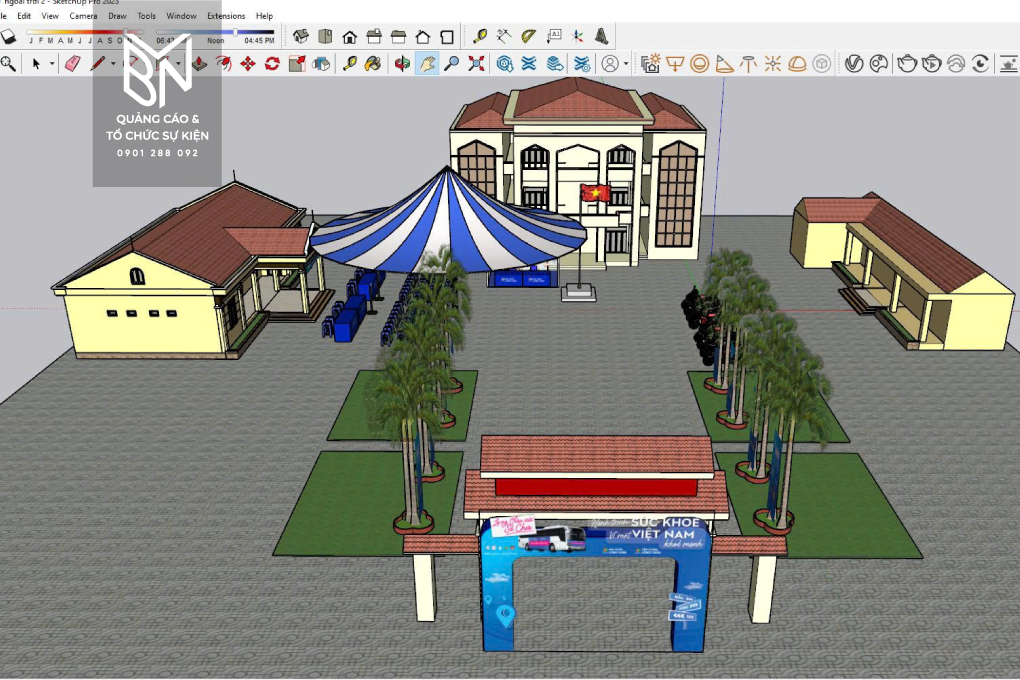
Task: Open the Extensions menu
Action: 225,16
